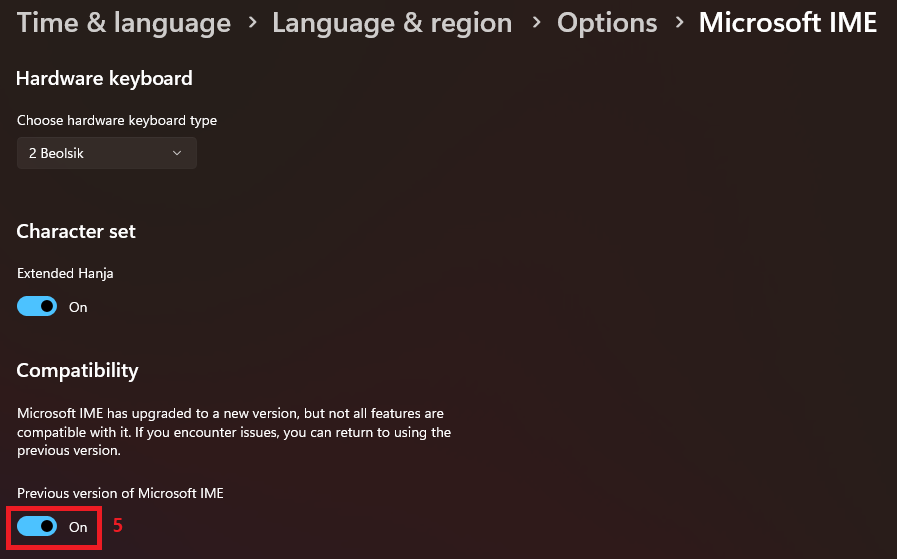Return to the Options breadcrumb page

point(607,23)
